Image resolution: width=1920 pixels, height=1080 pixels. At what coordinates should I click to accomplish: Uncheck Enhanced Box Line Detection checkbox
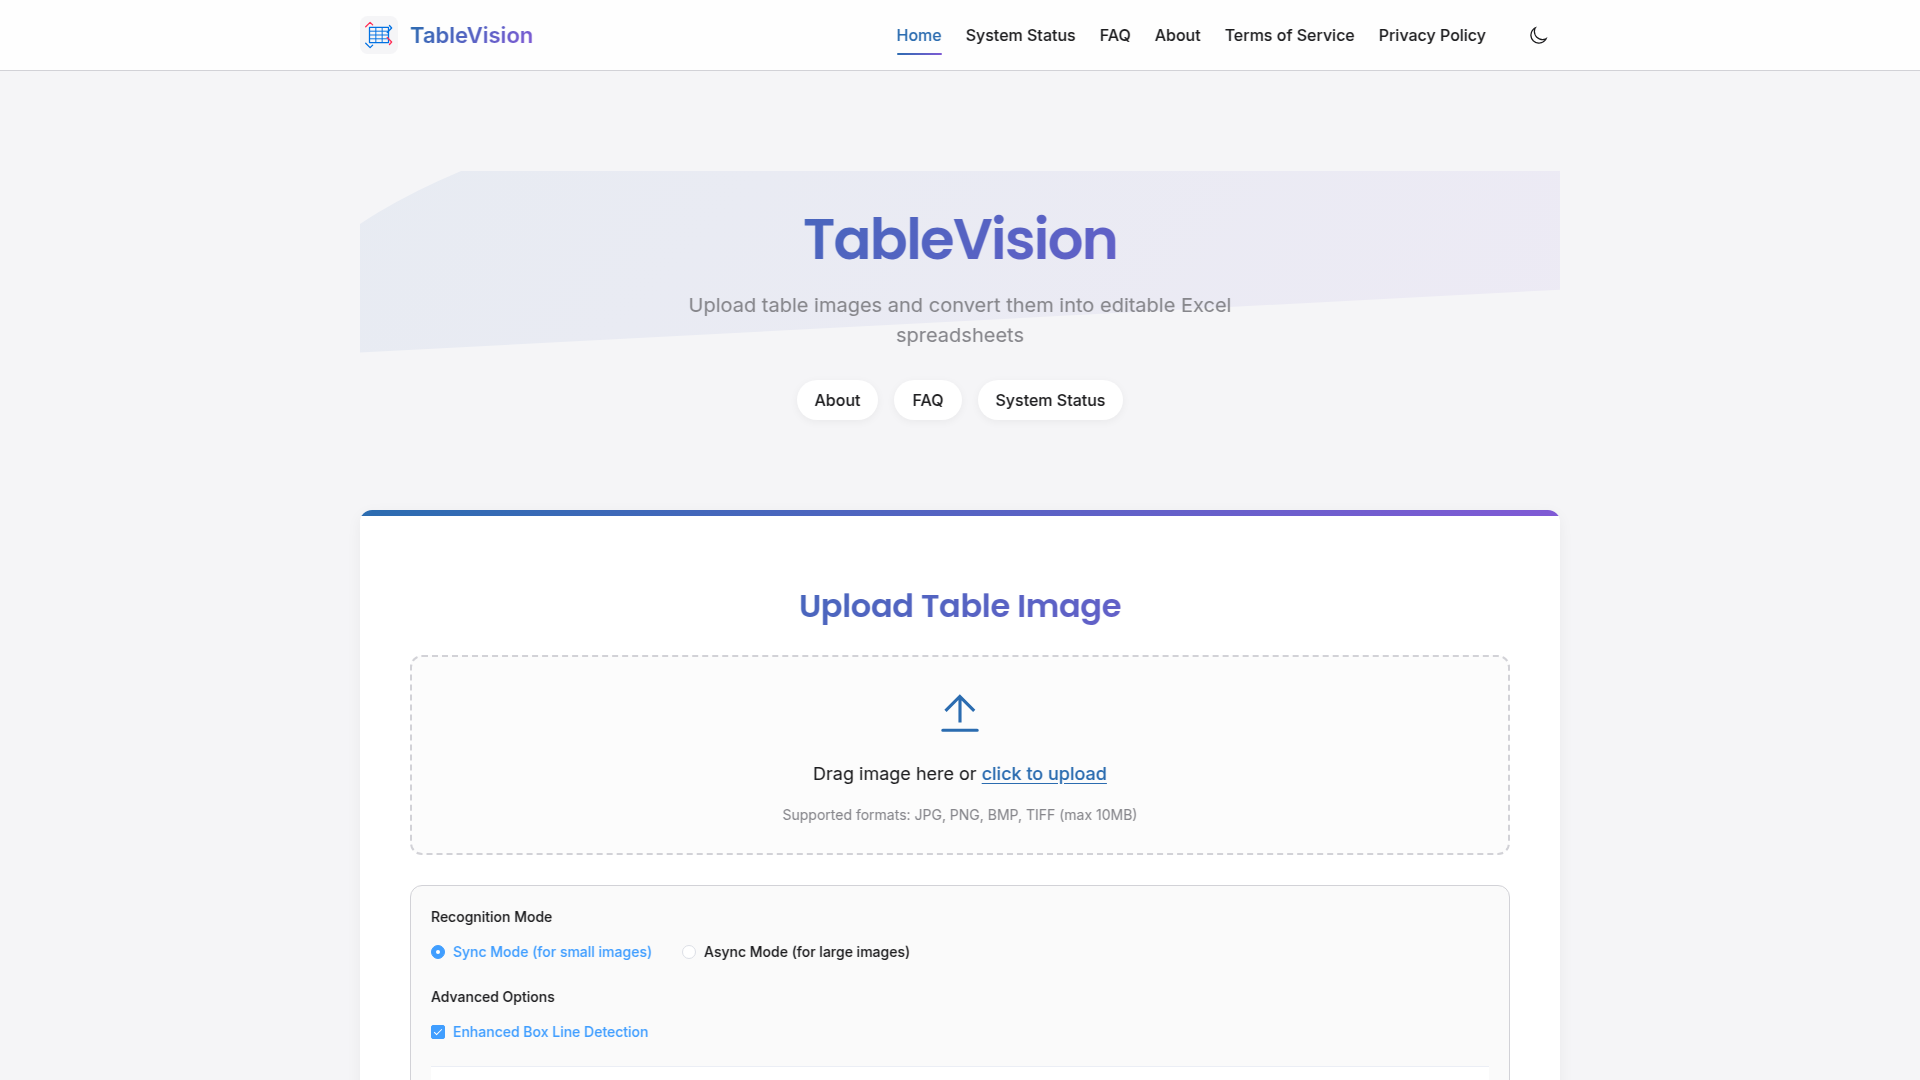coord(438,1032)
